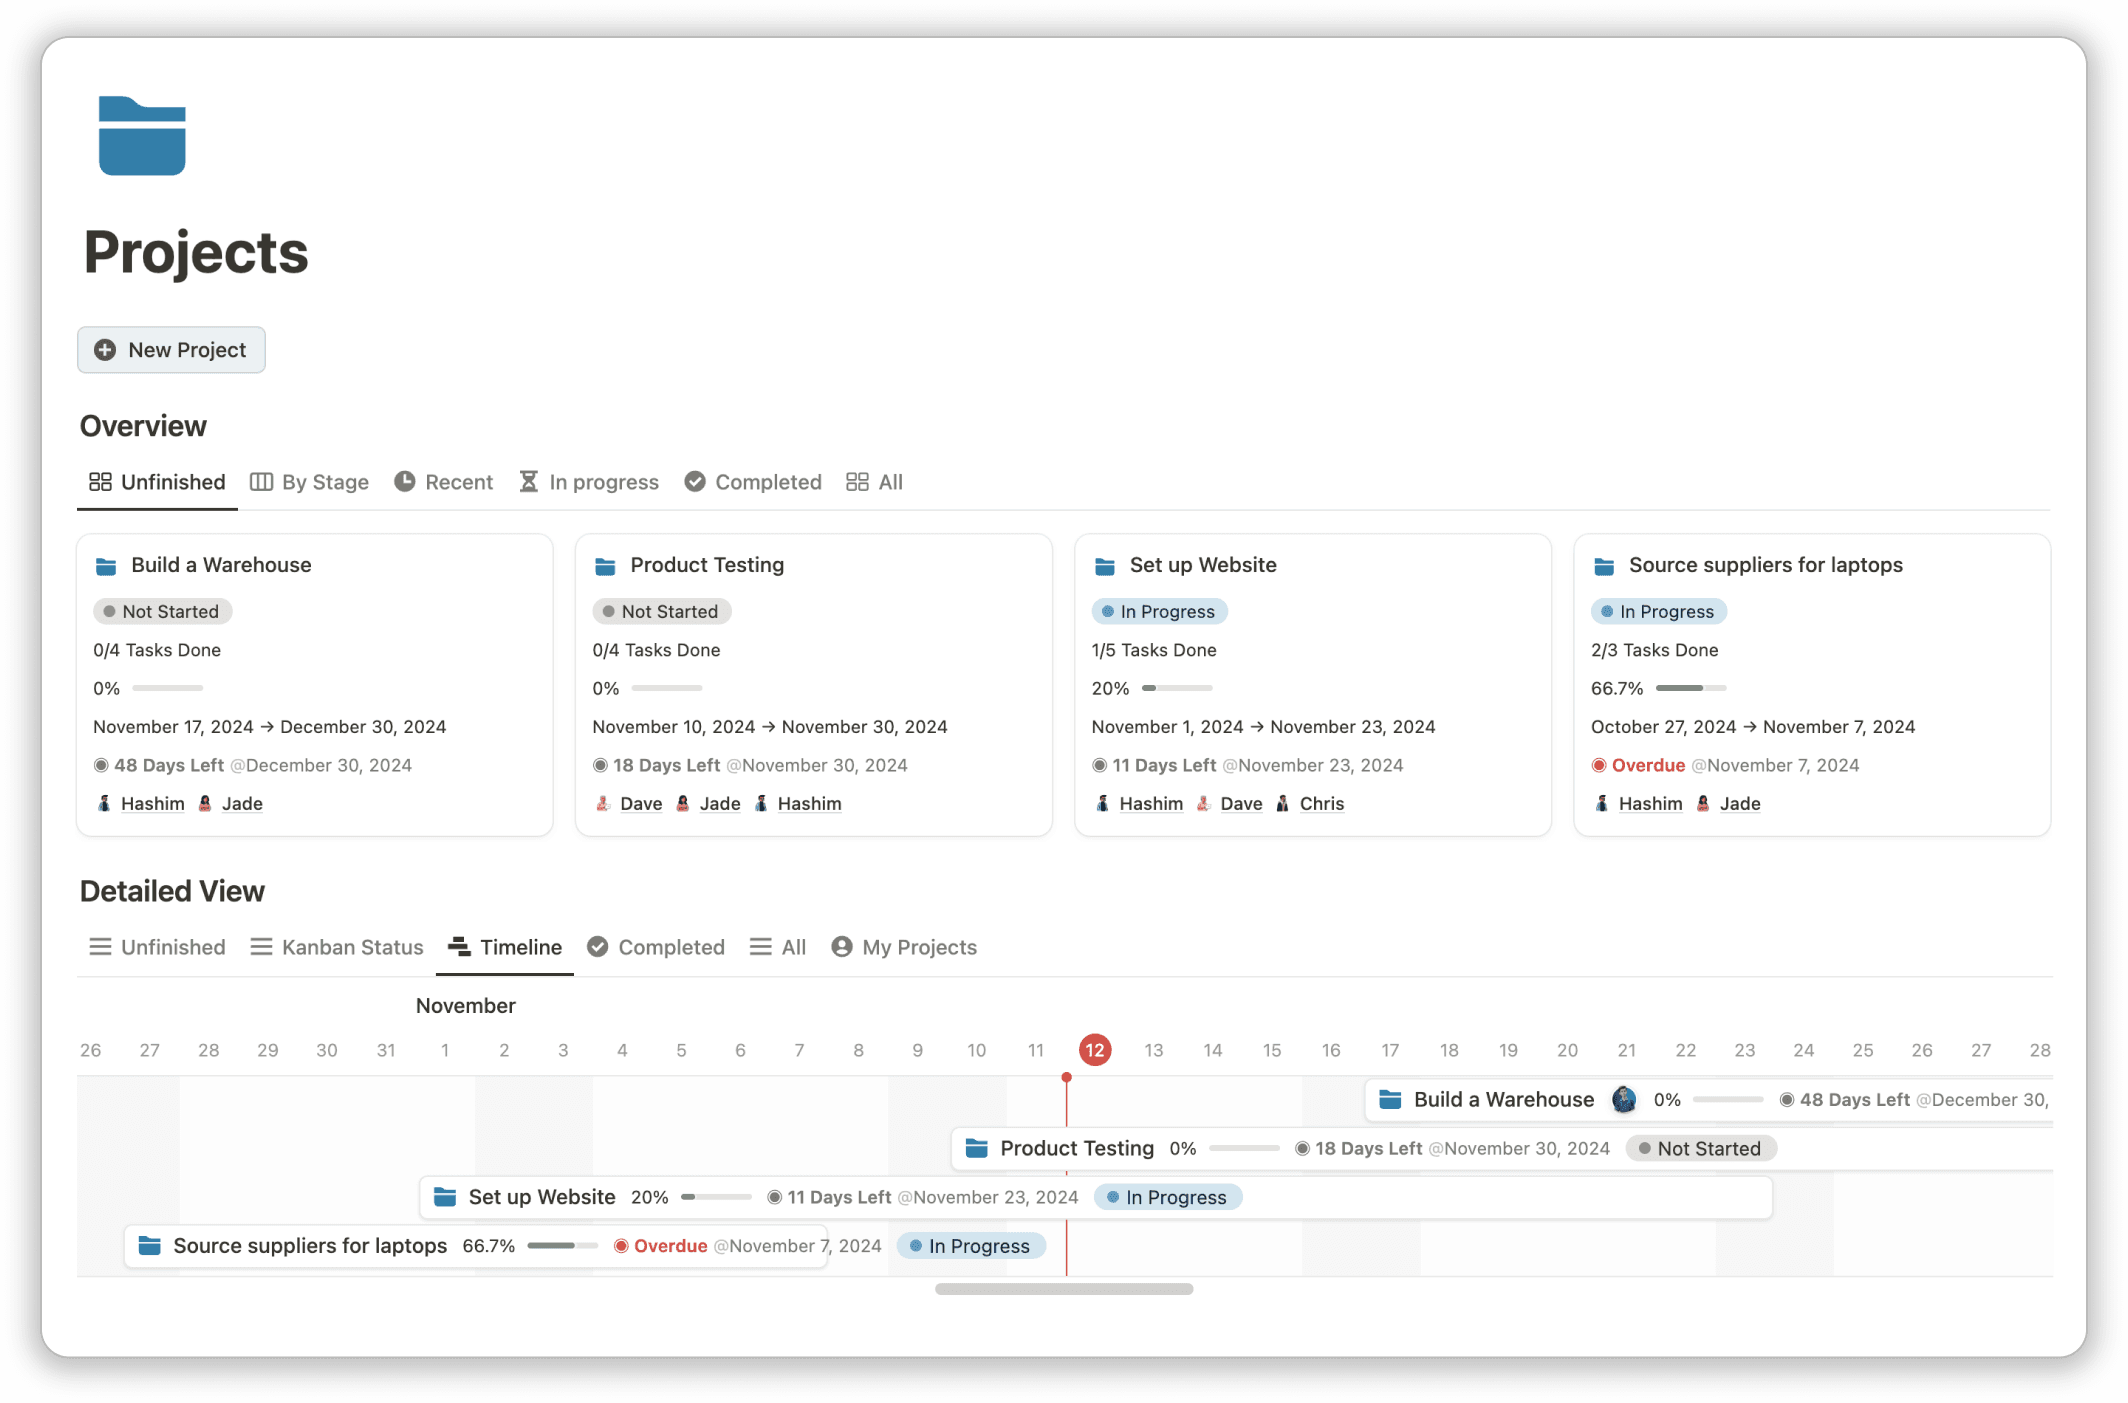Open Chris's profile on Set up Website card
This screenshot has width=2128, height=1403.
(1321, 803)
